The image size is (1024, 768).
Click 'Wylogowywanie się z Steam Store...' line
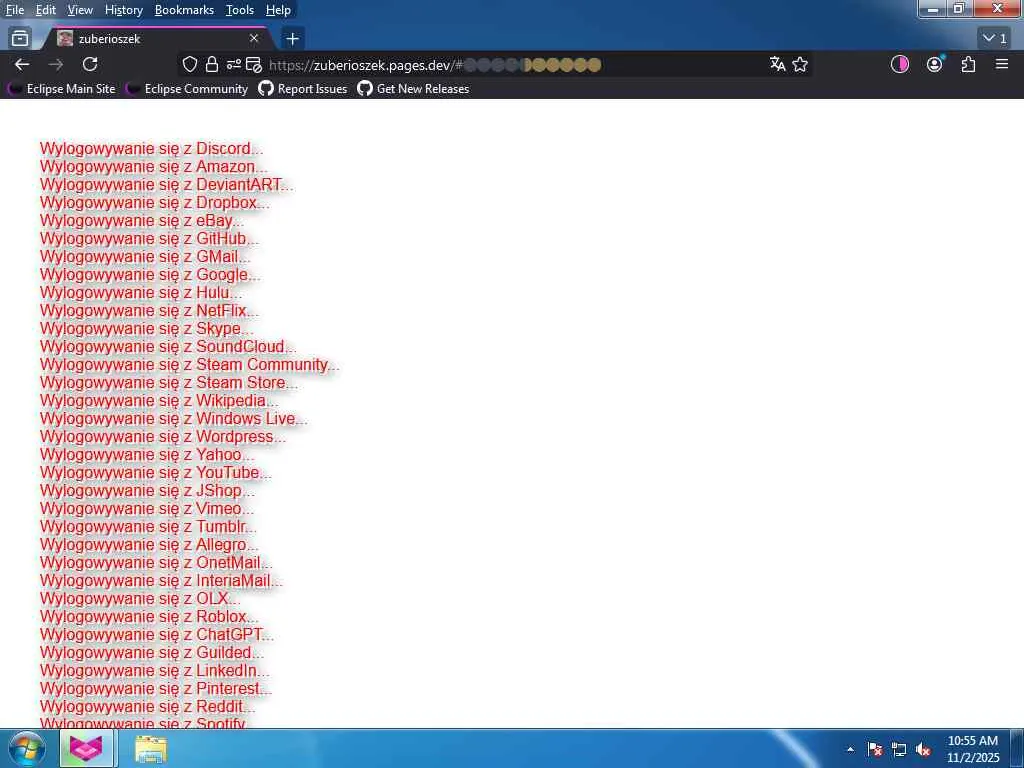(168, 382)
